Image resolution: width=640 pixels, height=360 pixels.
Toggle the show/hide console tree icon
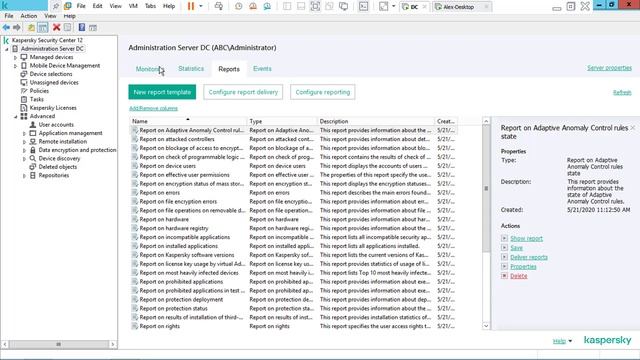42,27
